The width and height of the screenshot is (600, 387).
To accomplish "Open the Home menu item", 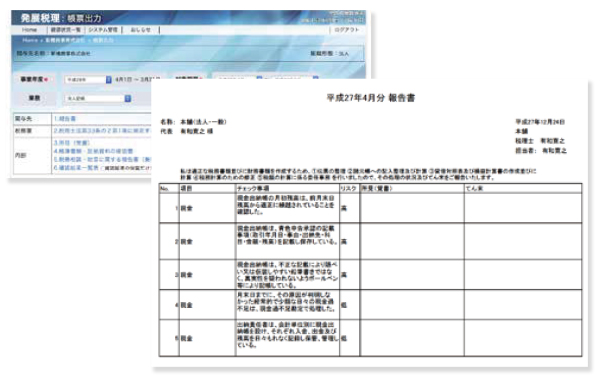I will click(x=29, y=30).
